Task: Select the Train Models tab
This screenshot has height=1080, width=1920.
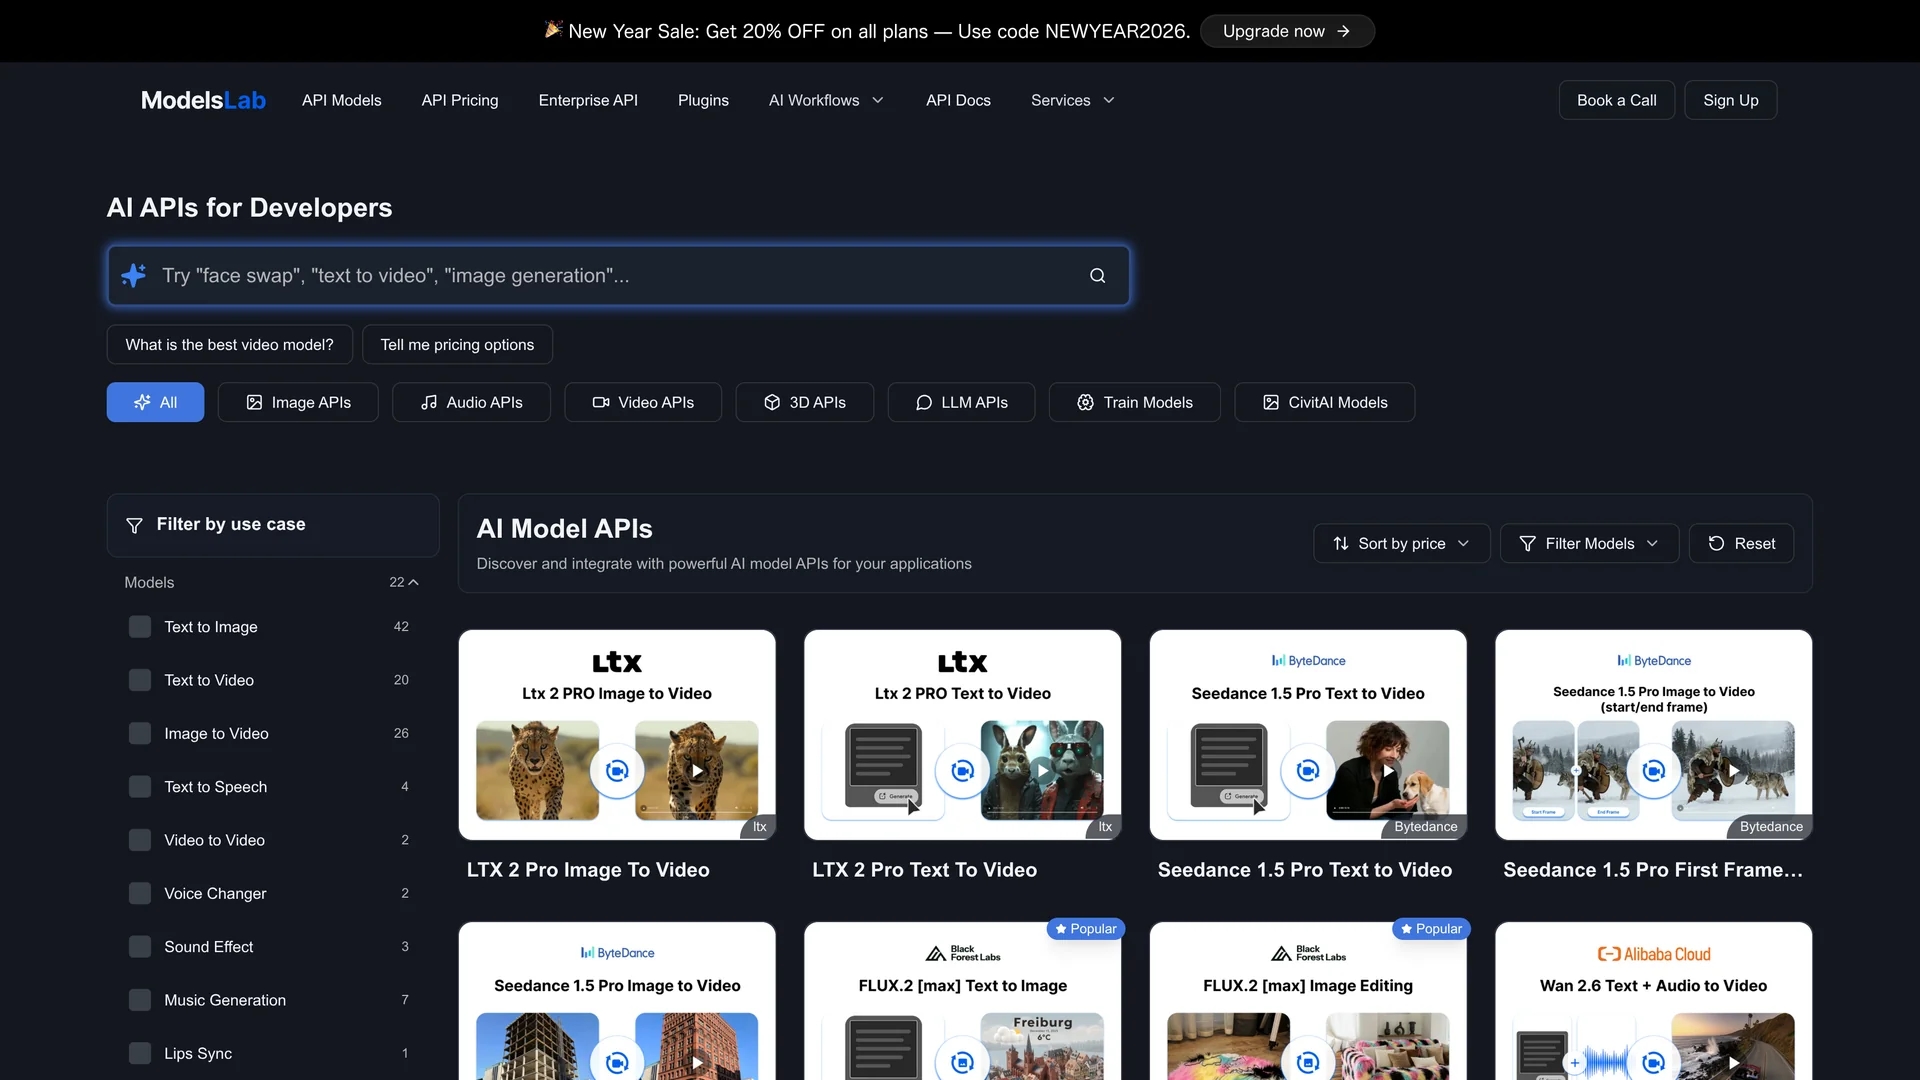Action: point(1134,402)
